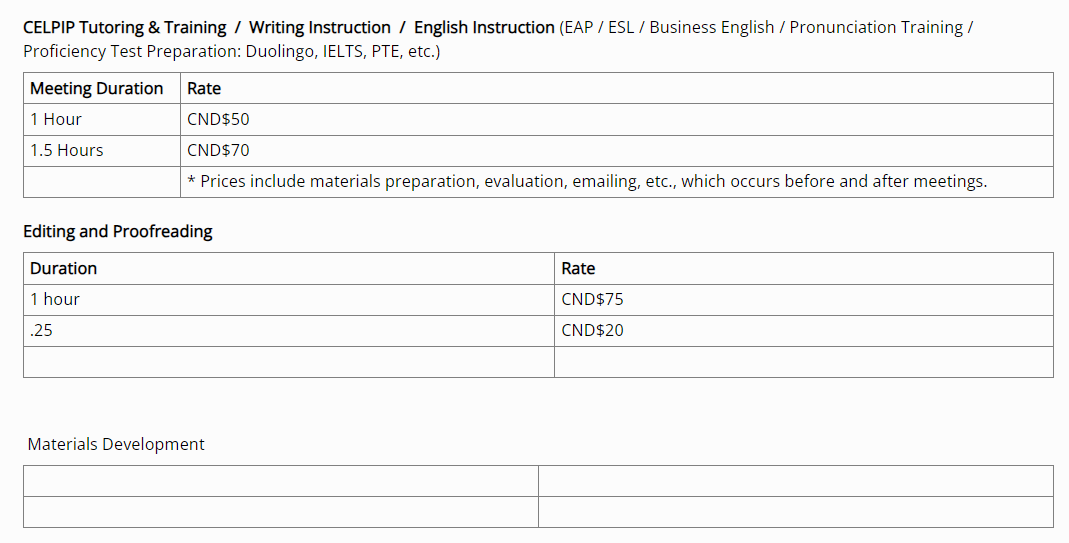1069x543 pixels.
Task: Click the CELPIP Tutoring & Training heading
Action: coord(125,27)
